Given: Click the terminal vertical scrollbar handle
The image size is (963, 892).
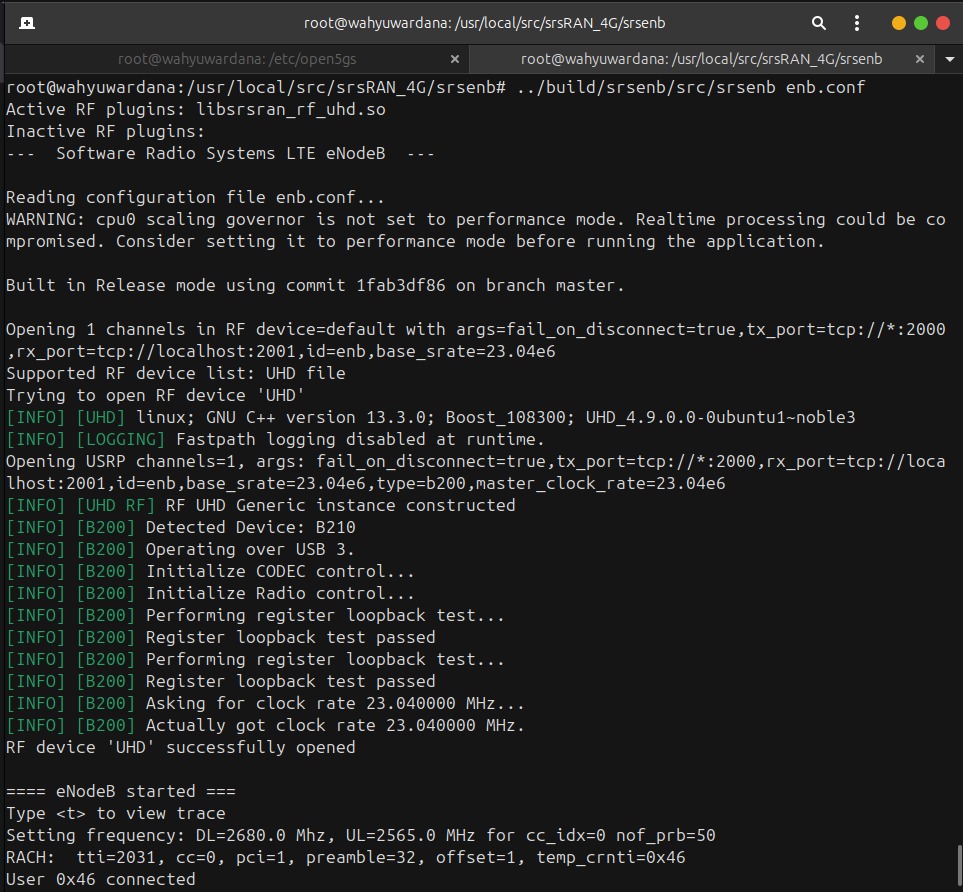Looking at the screenshot, I should pyautogui.click(x=959, y=868).
